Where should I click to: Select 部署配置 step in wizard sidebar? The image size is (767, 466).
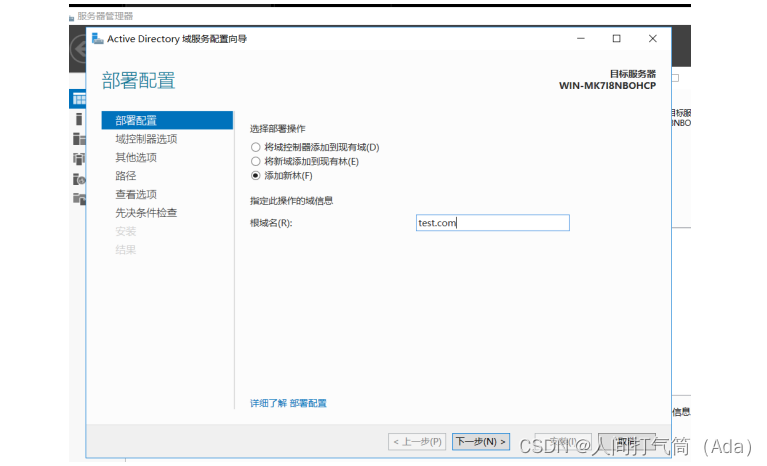tap(167, 120)
